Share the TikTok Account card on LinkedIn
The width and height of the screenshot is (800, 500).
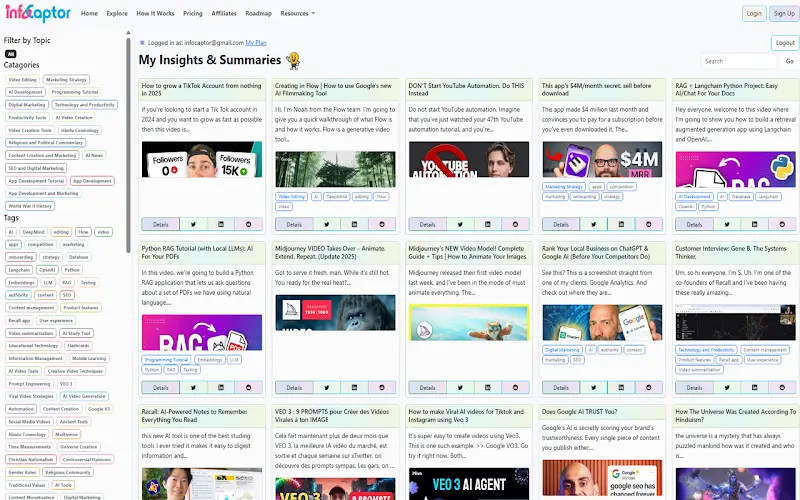(221, 224)
